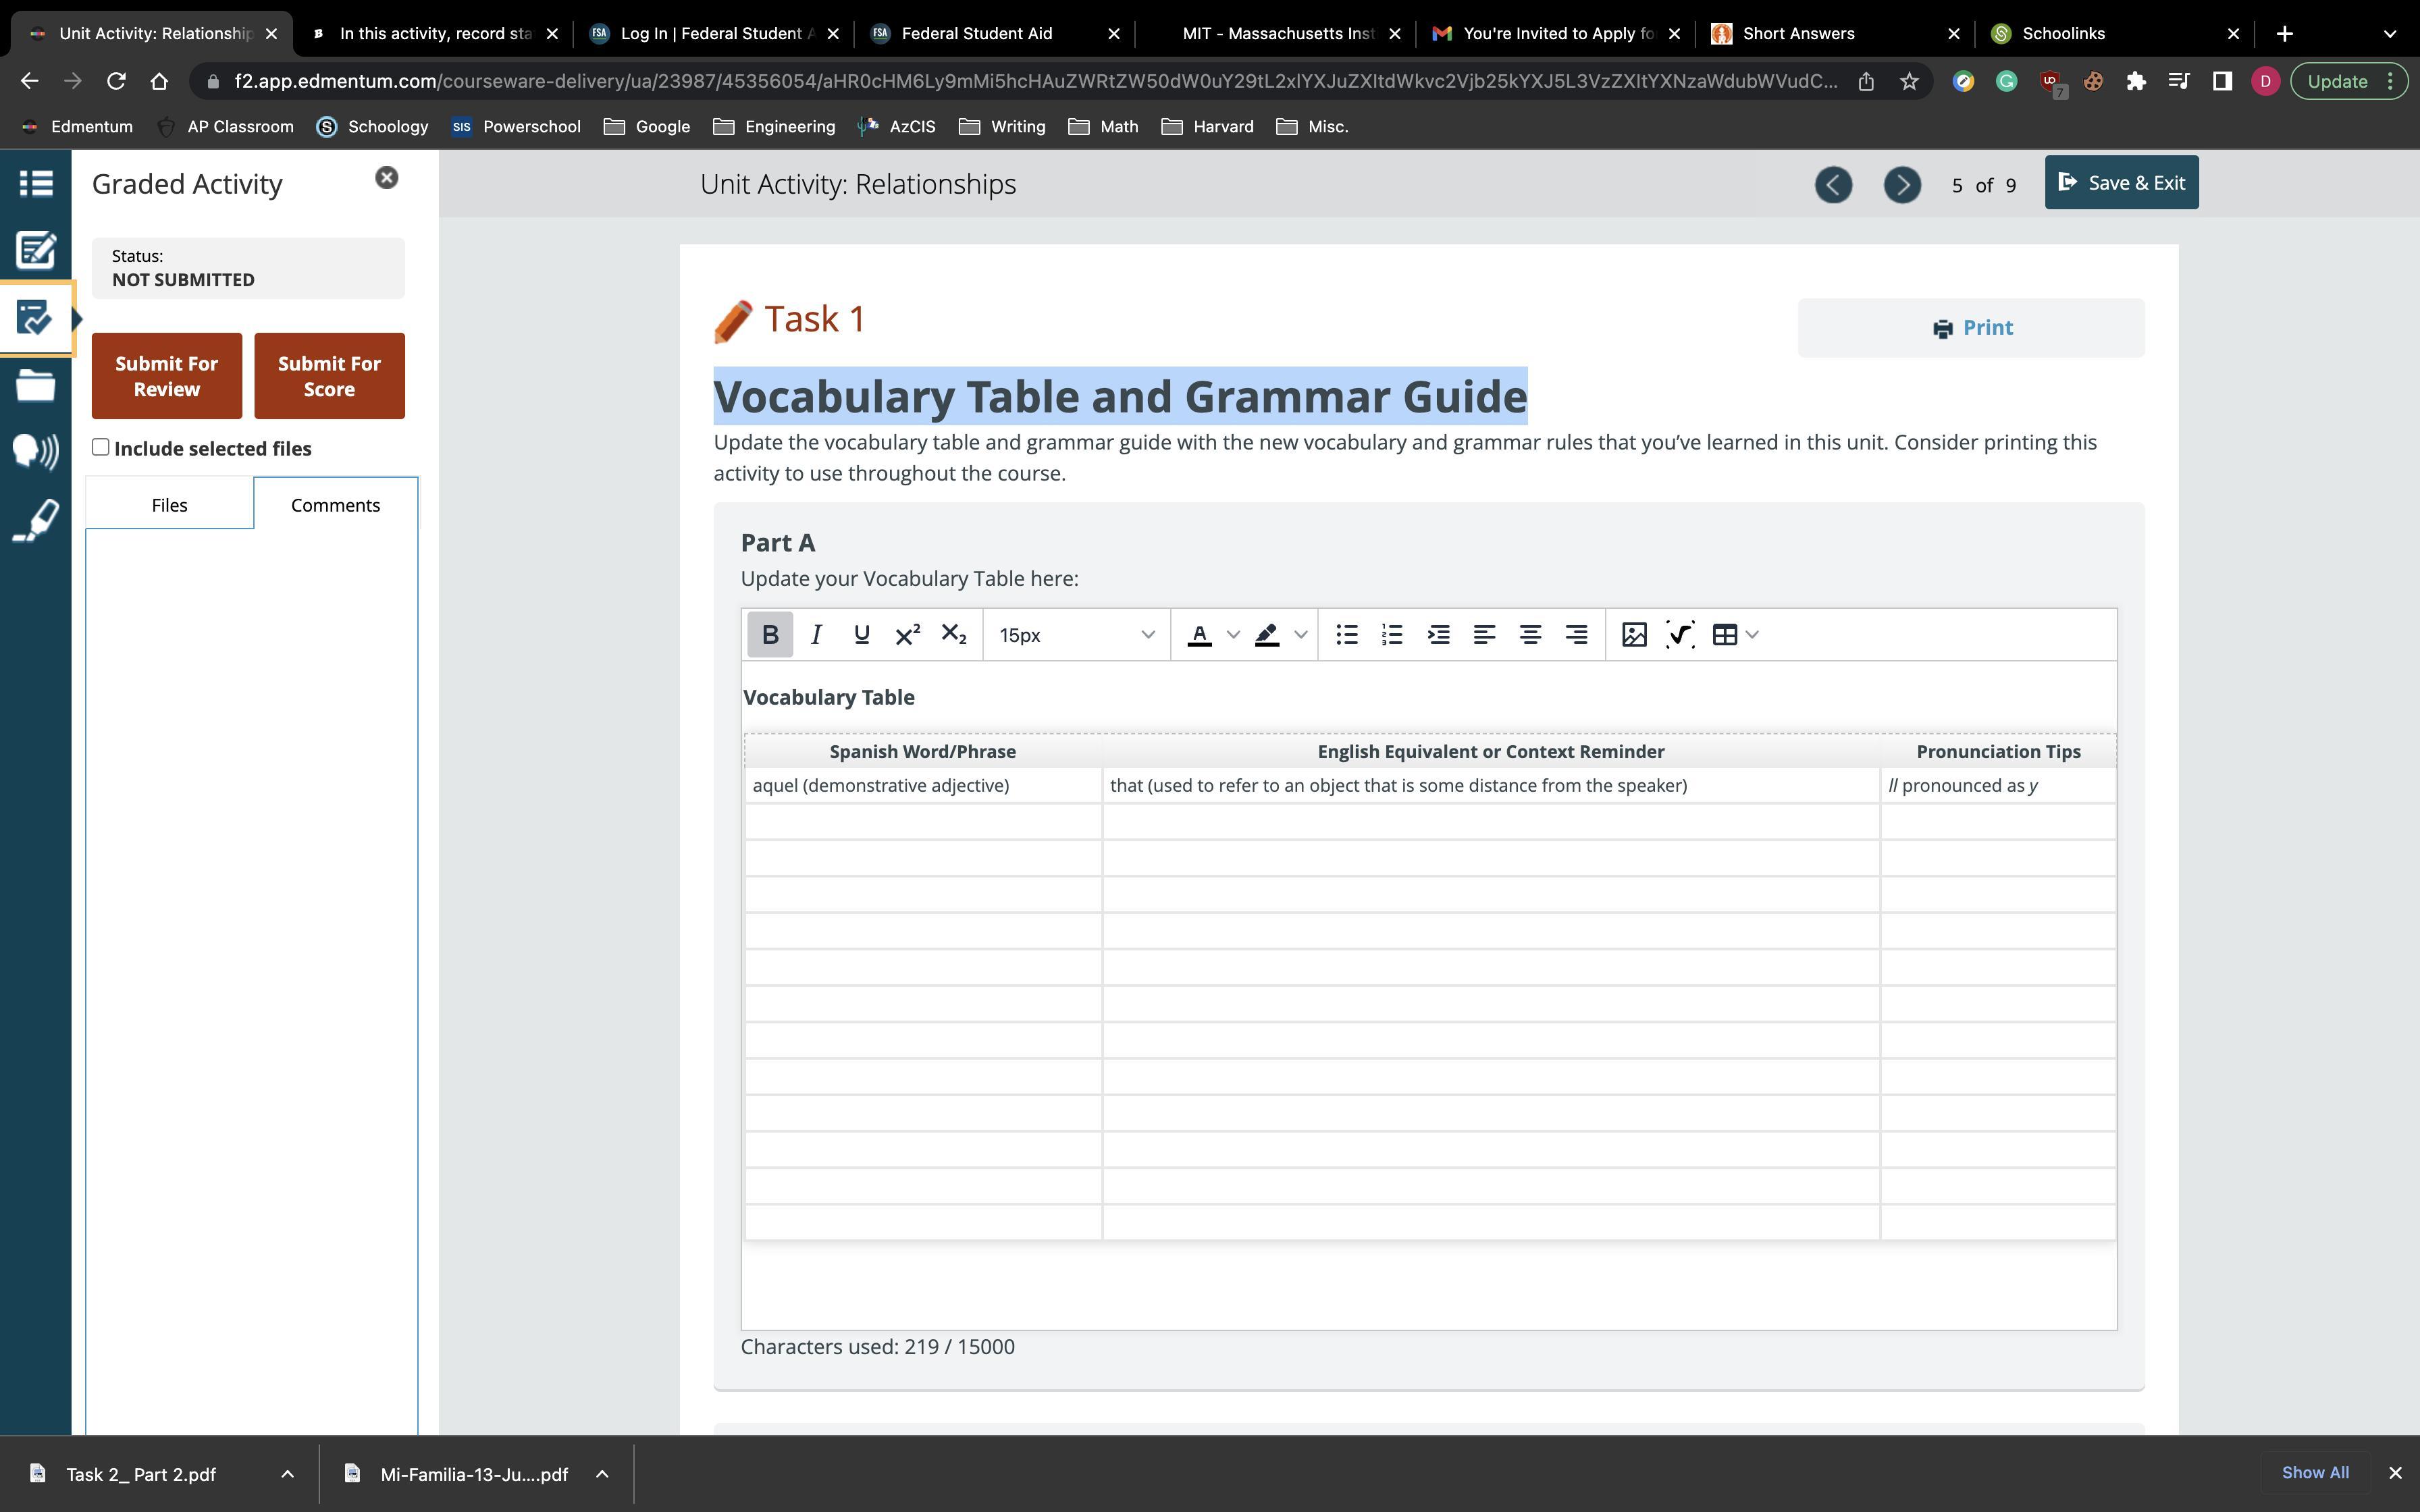Click the superscript icon
This screenshot has width=2420, height=1512.
pyautogui.click(x=907, y=635)
